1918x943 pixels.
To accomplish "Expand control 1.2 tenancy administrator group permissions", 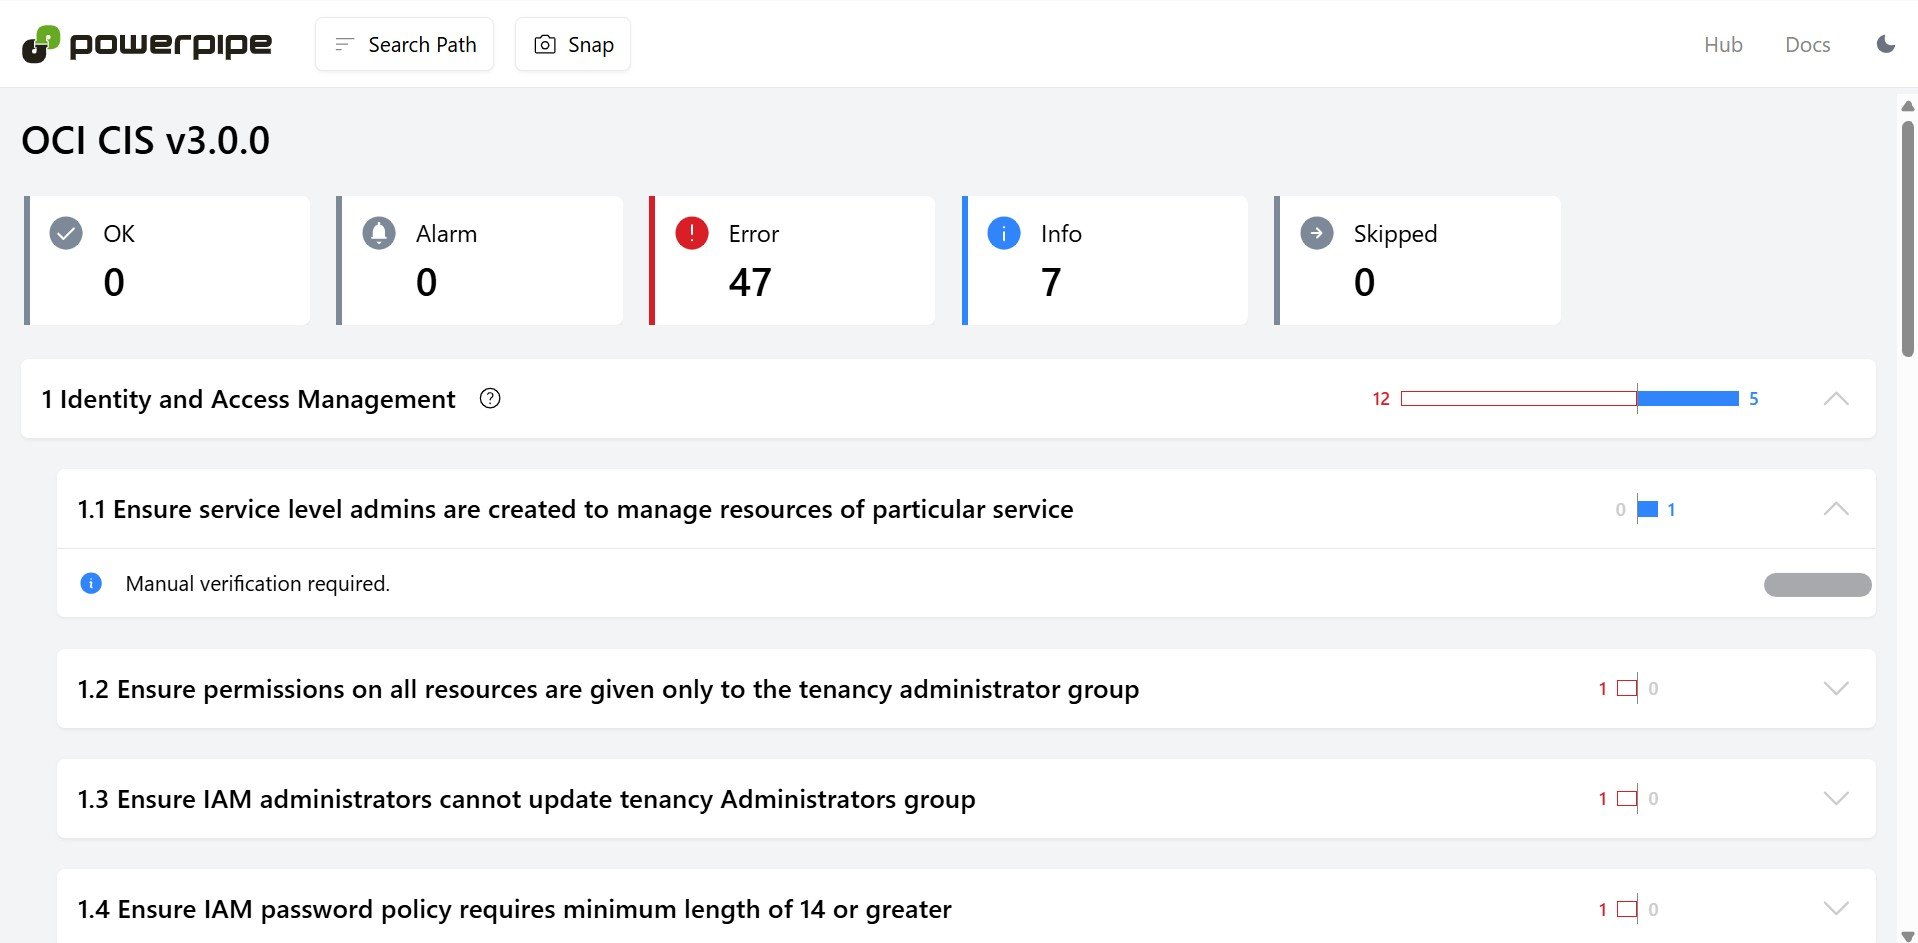I will (x=1836, y=688).
